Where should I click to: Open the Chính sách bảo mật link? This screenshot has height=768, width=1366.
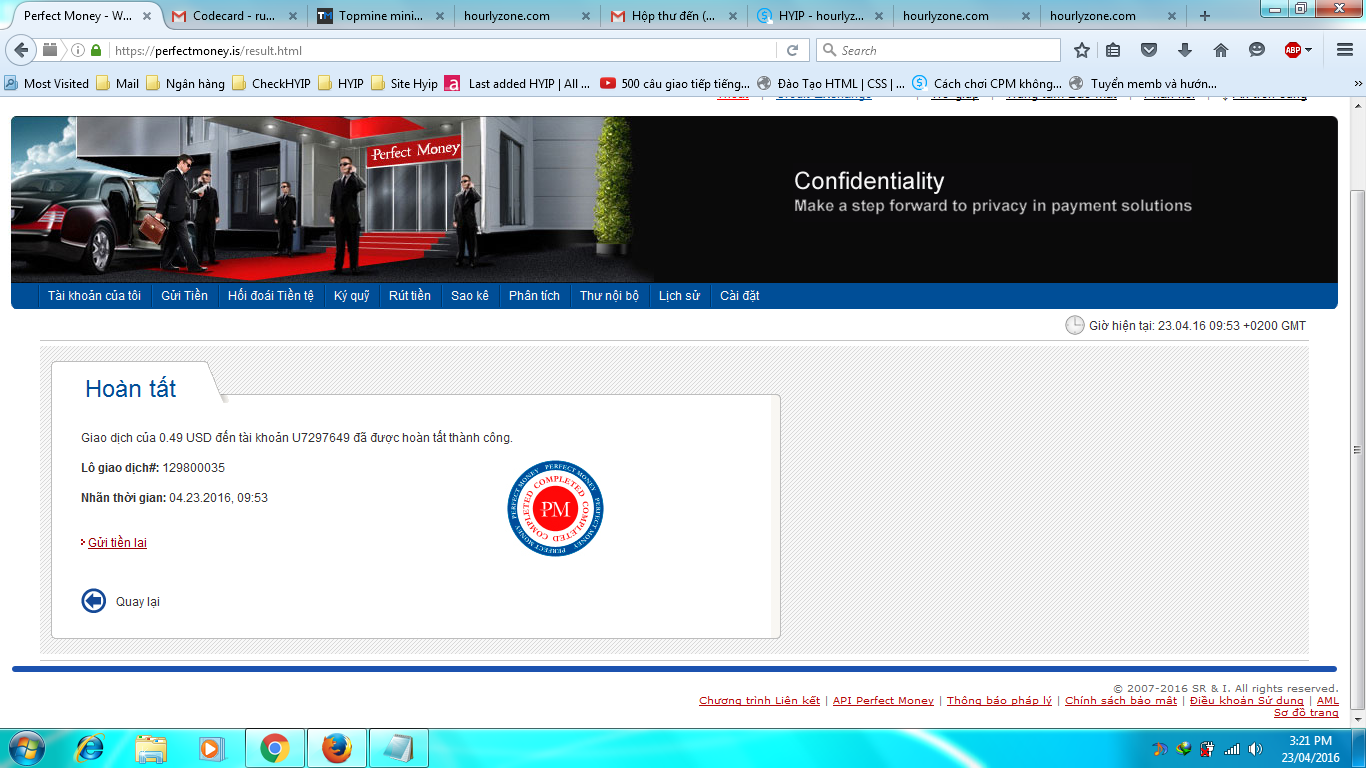click(x=1121, y=701)
